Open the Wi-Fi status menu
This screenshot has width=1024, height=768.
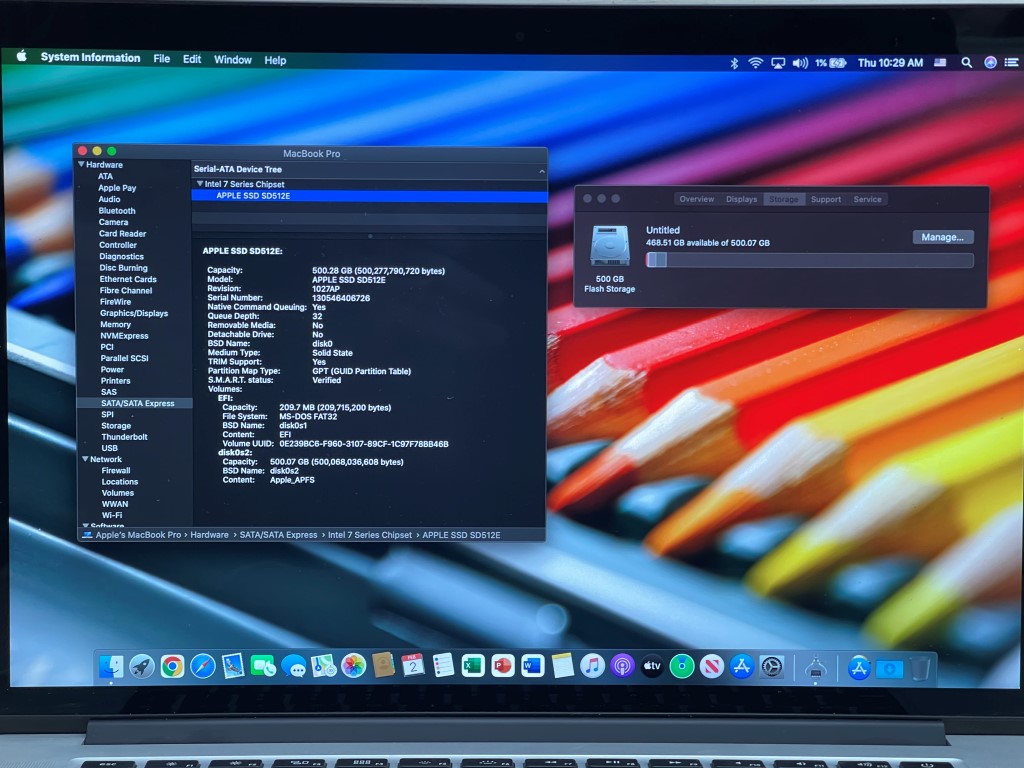tap(756, 63)
